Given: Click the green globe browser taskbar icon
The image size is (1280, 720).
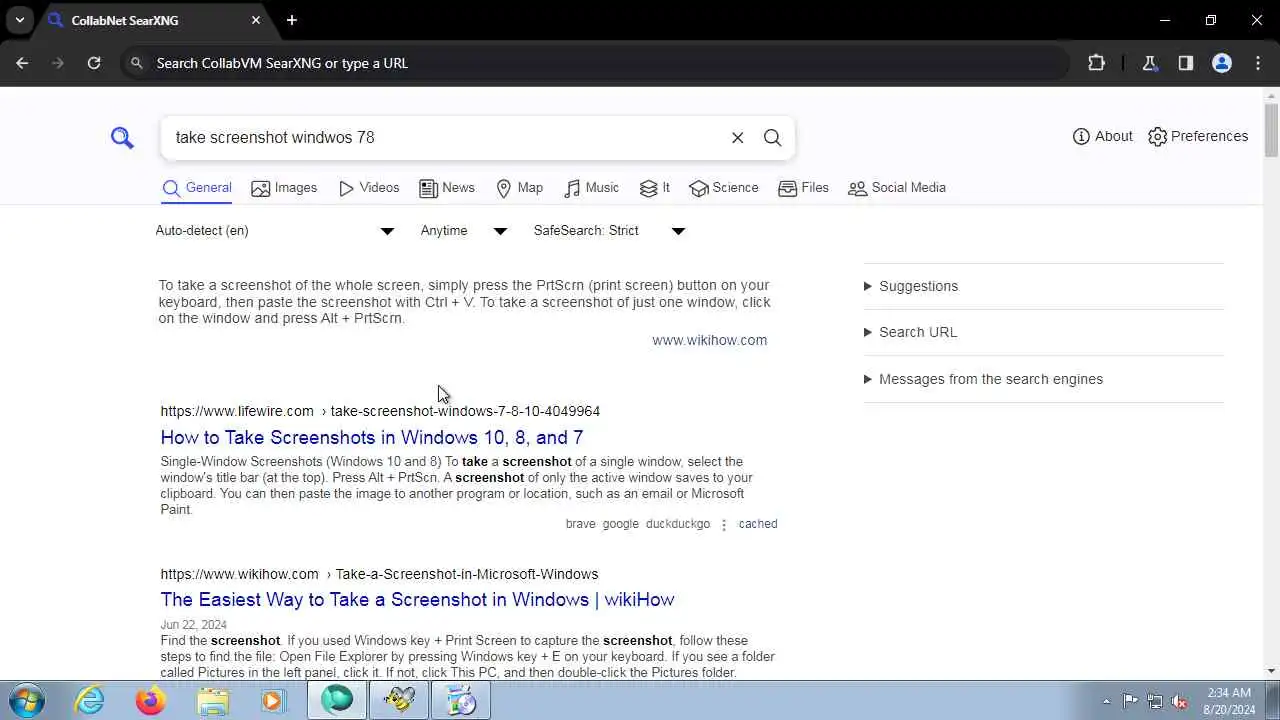Looking at the screenshot, I should pyautogui.click(x=337, y=700).
